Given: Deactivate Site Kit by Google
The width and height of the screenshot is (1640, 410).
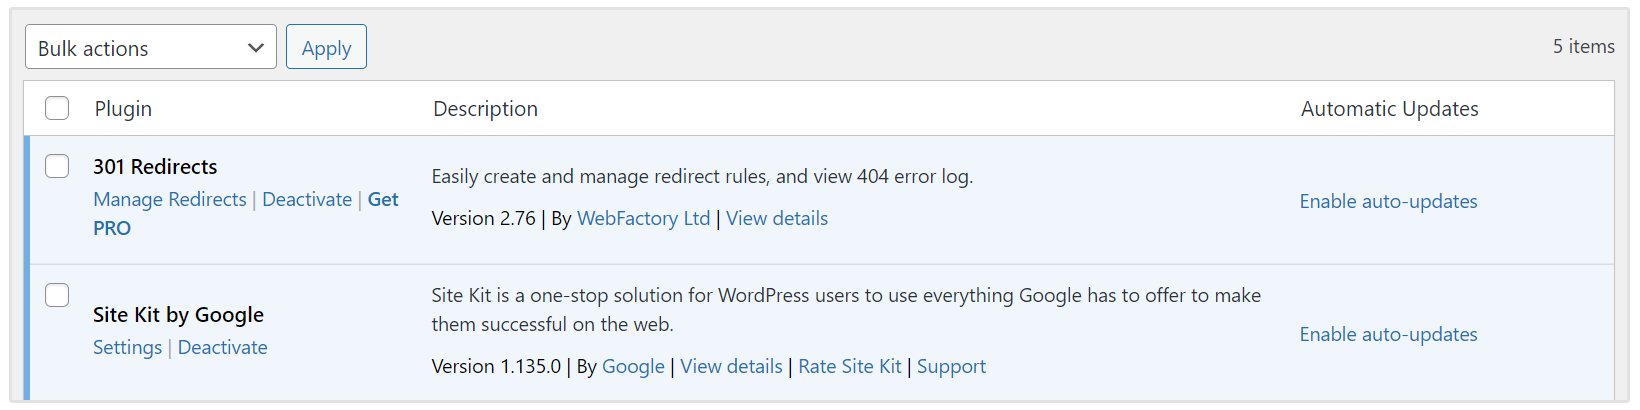Looking at the screenshot, I should click(x=222, y=347).
